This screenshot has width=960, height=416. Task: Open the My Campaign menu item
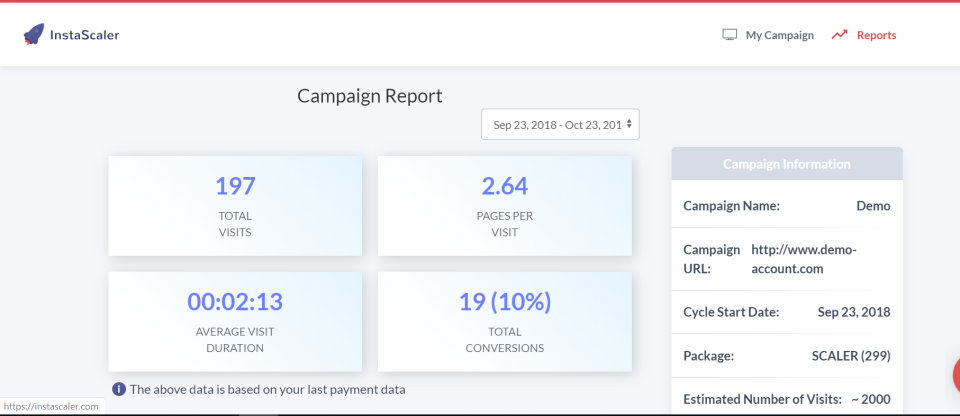click(768, 35)
